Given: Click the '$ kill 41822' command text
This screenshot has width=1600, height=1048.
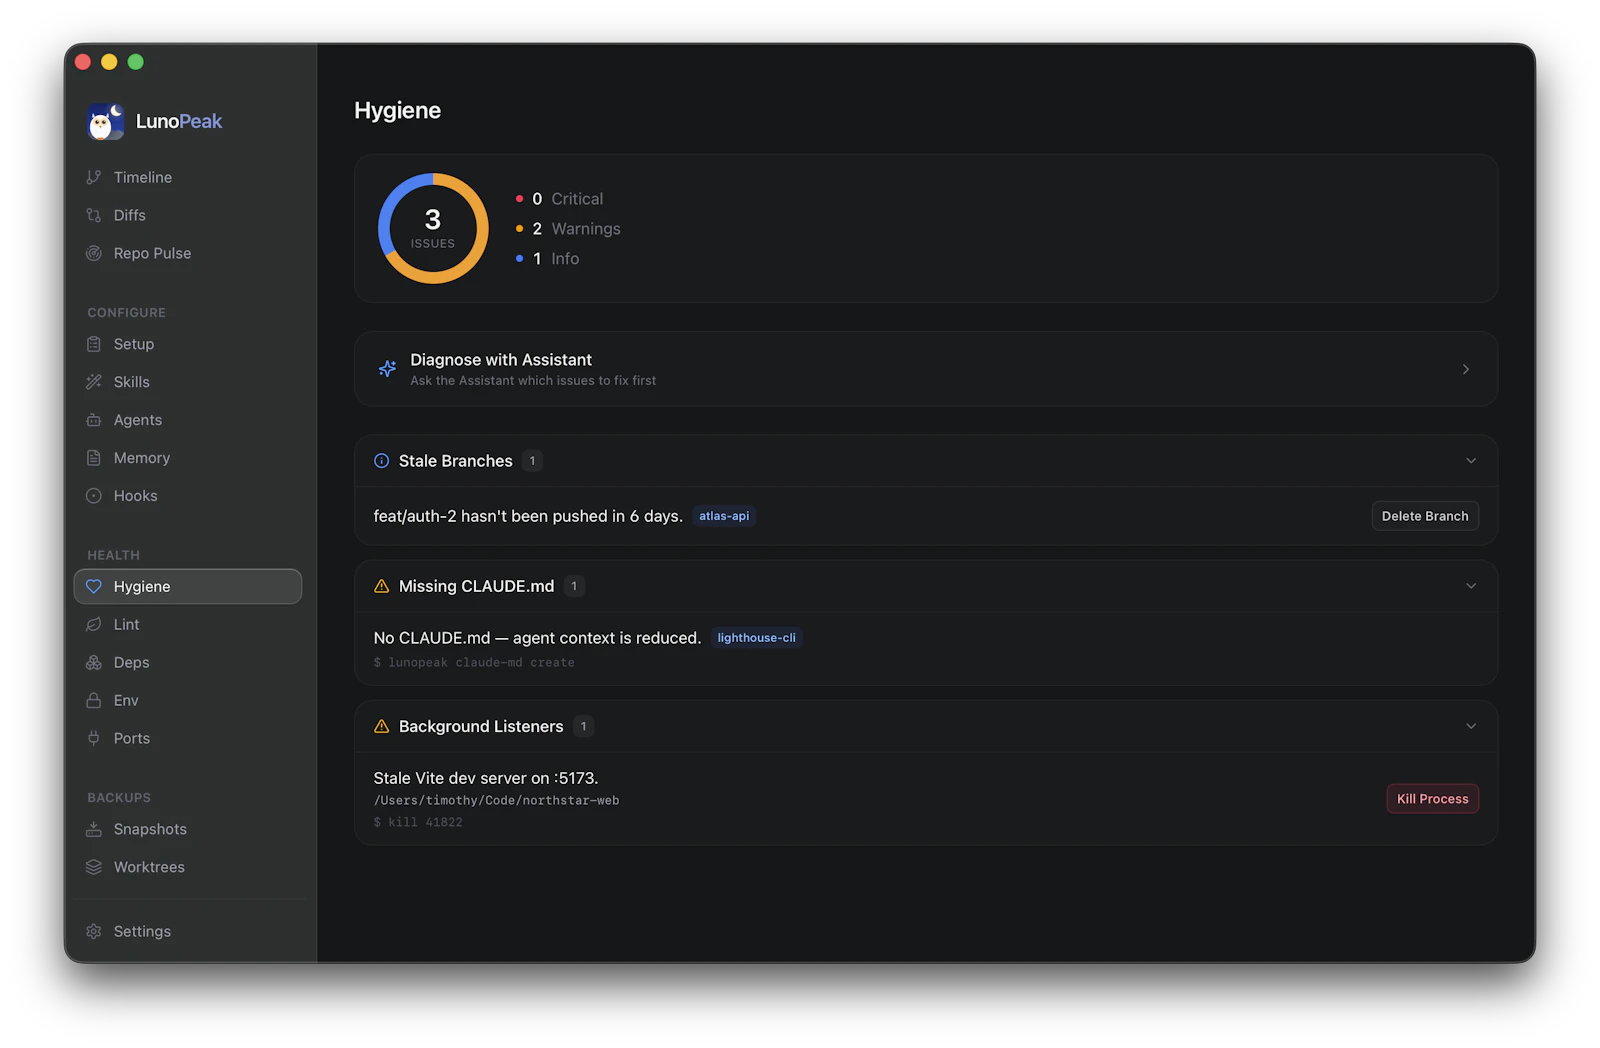Looking at the screenshot, I should tap(418, 822).
